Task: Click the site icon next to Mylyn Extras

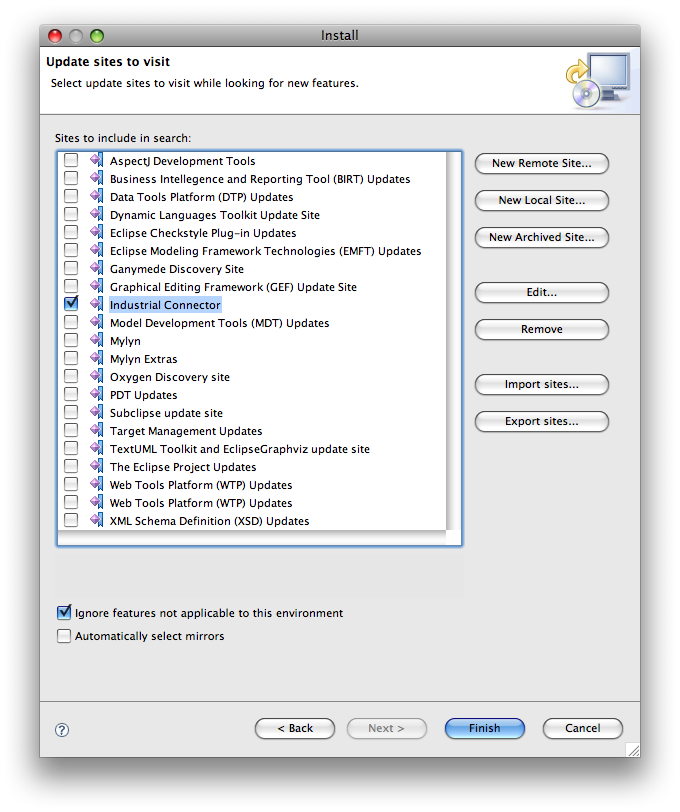Action: click(x=96, y=358)
